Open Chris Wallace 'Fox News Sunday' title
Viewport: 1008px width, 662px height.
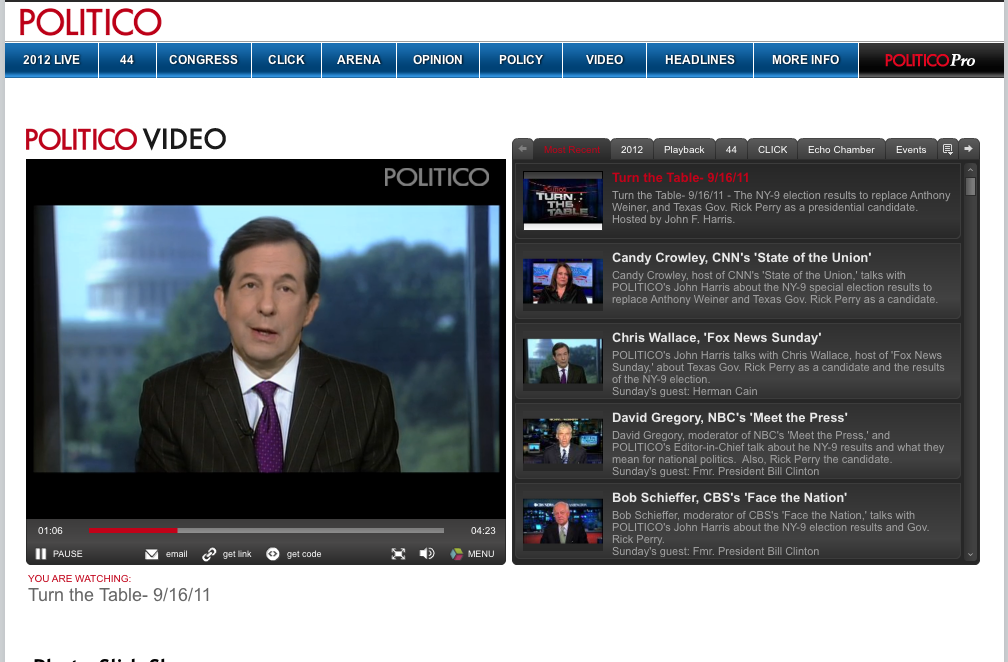pyautogui.click(x=716, y=337)
